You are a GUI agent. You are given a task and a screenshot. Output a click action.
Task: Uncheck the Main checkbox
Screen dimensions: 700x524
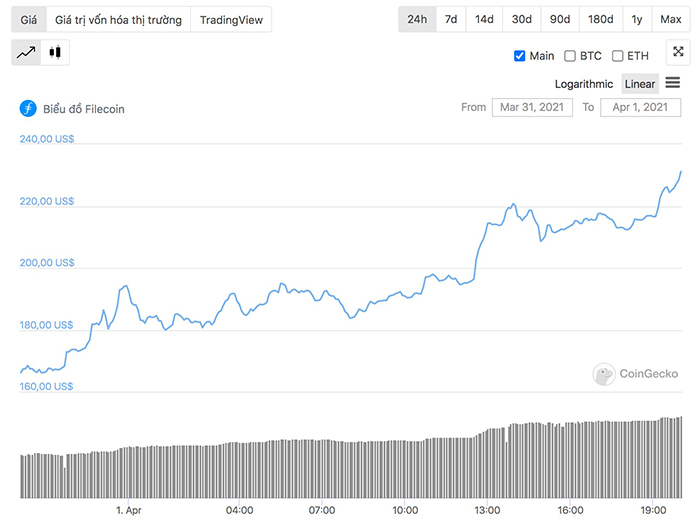point(519,56)
